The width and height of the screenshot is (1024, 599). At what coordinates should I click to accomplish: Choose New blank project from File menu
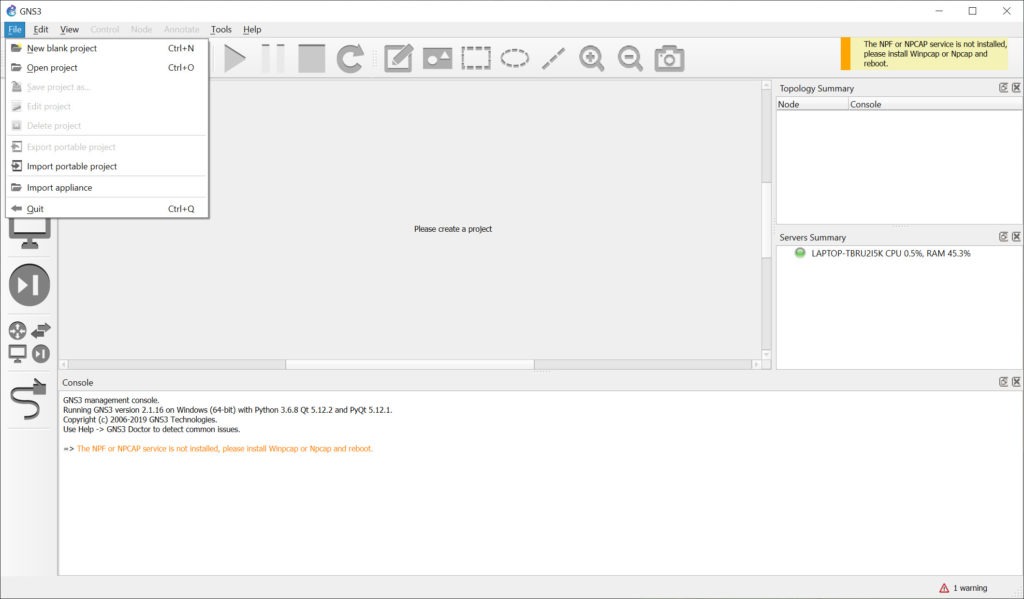pyautogui.click(x=106, y=48)
